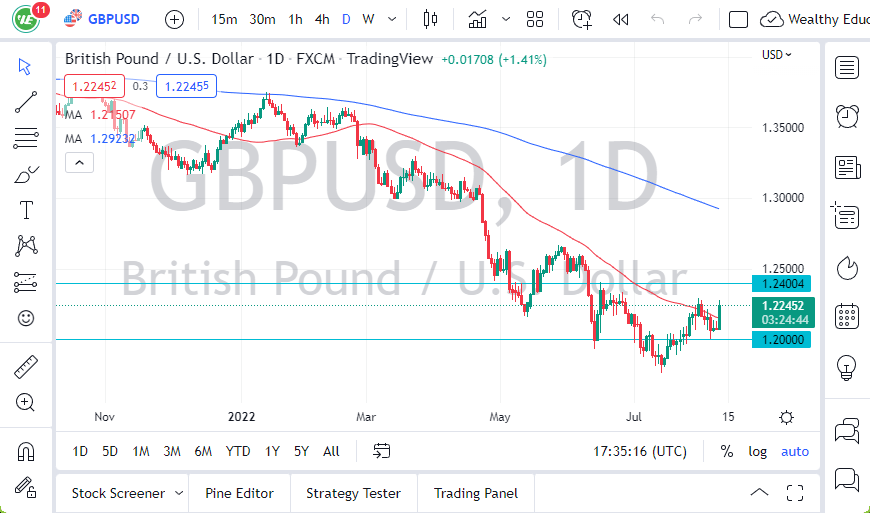The height and width of the screenshot is (513, 870).
Task: Open chart settings gear icon
Action: (x=787, y=418)
